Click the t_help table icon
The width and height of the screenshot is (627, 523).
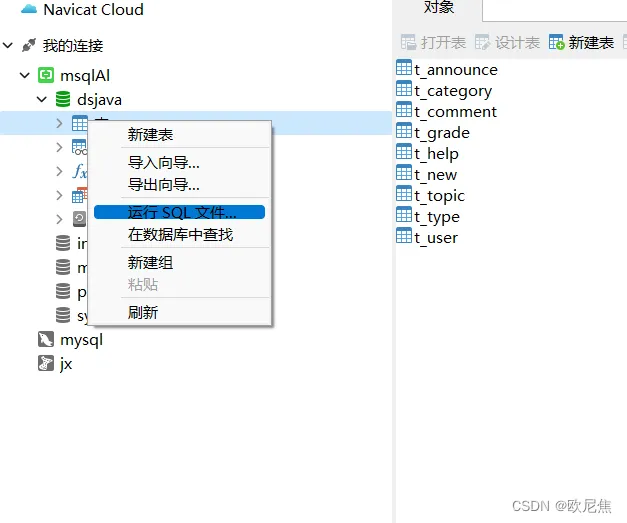(x=404, y=151)
